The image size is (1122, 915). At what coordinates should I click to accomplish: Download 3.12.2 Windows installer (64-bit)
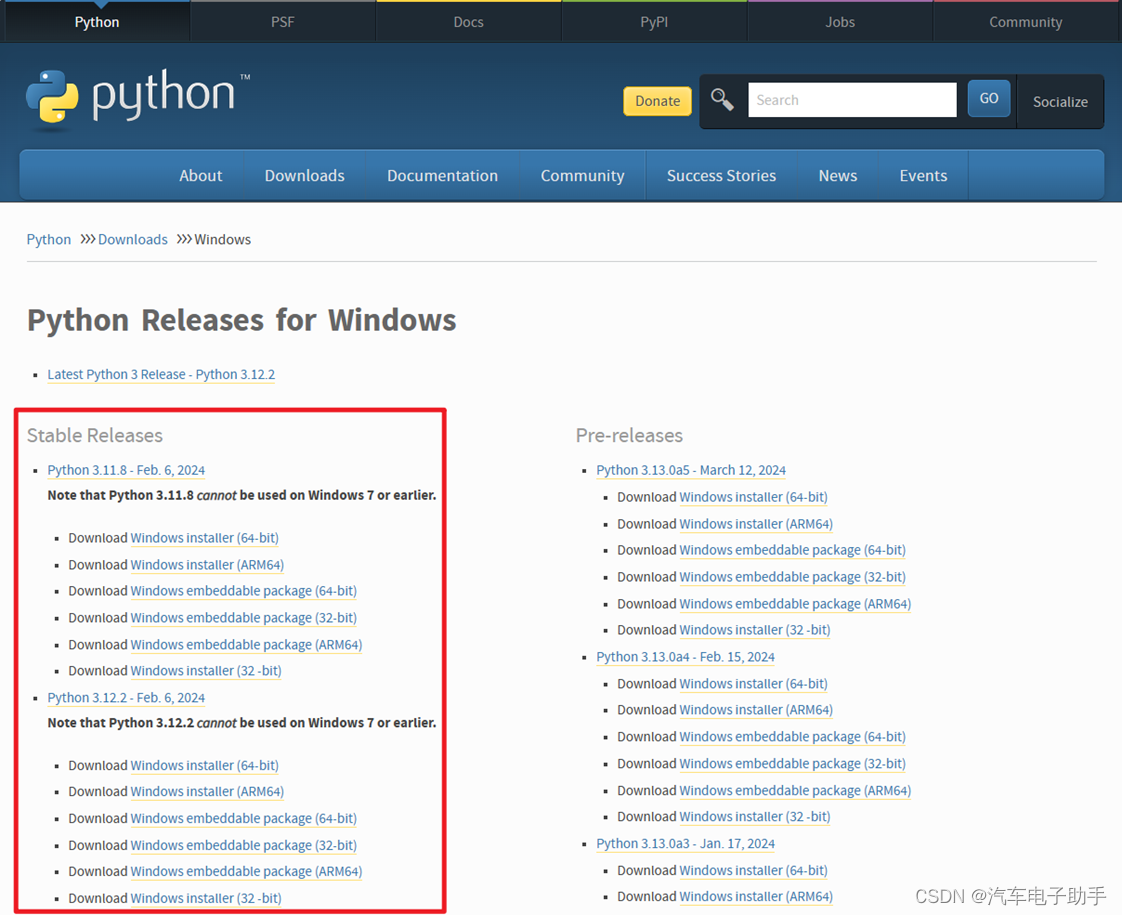click(205, 765)
